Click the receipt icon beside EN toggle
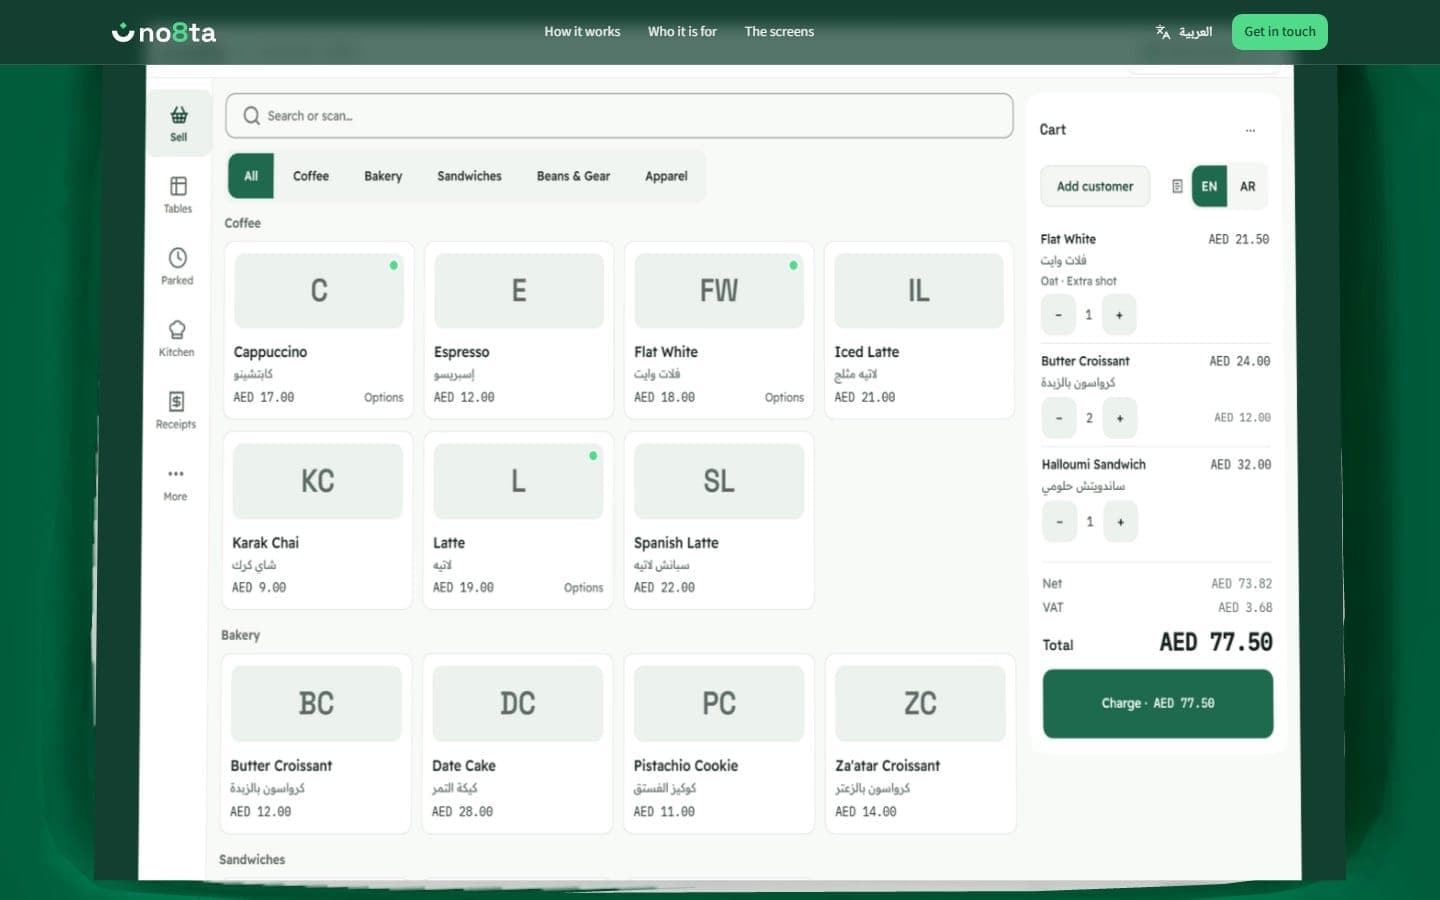Image resolution: width=1440 pixels, height=900 pixels. [x=1177, y=186]
